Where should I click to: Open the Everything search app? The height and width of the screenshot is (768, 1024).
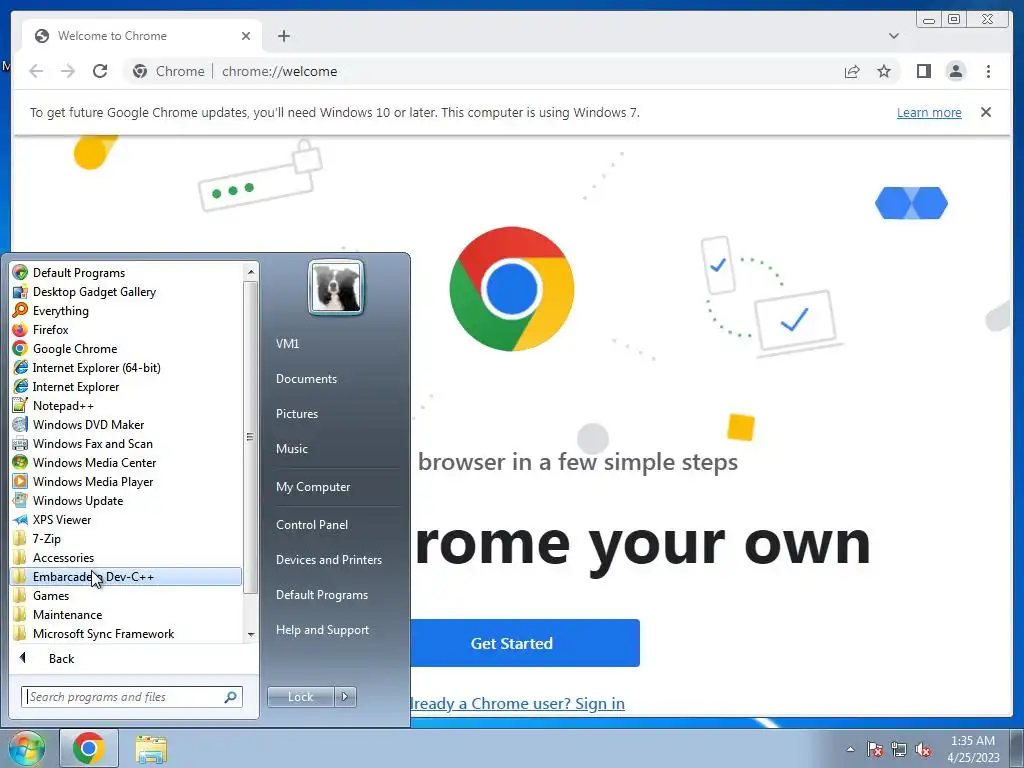(61, 311)
